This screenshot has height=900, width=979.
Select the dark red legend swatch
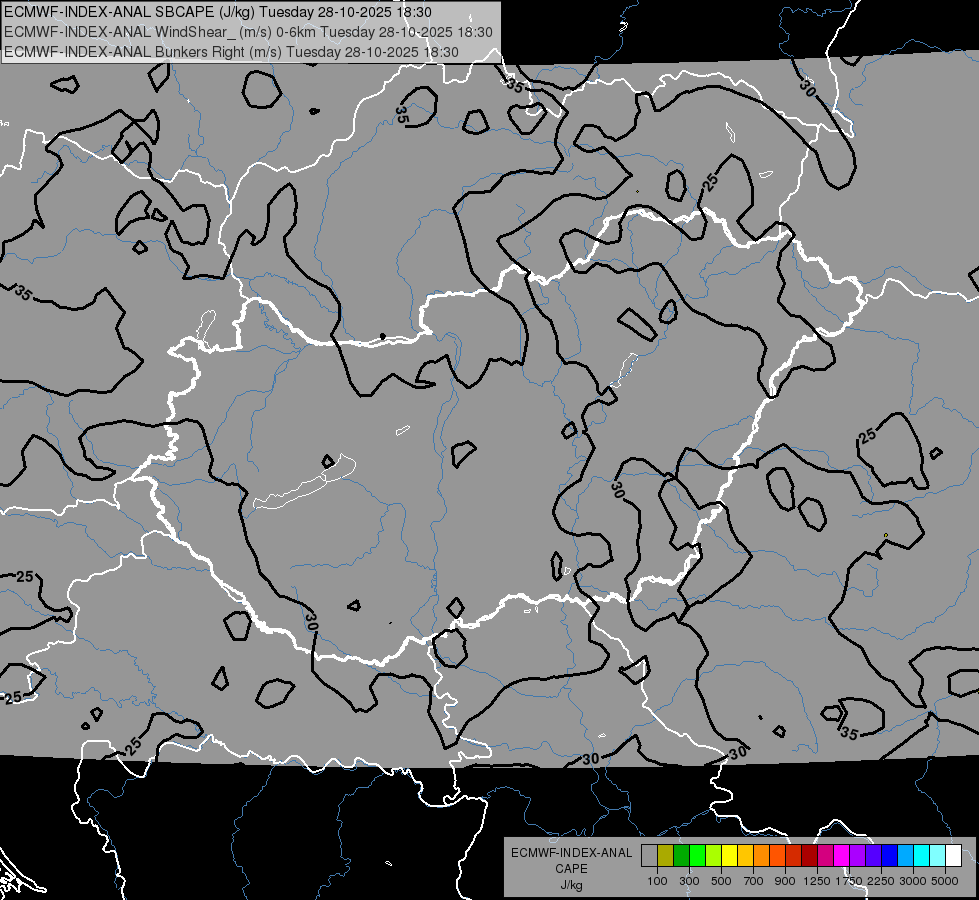pyautogui.click(x=809, y=856)
